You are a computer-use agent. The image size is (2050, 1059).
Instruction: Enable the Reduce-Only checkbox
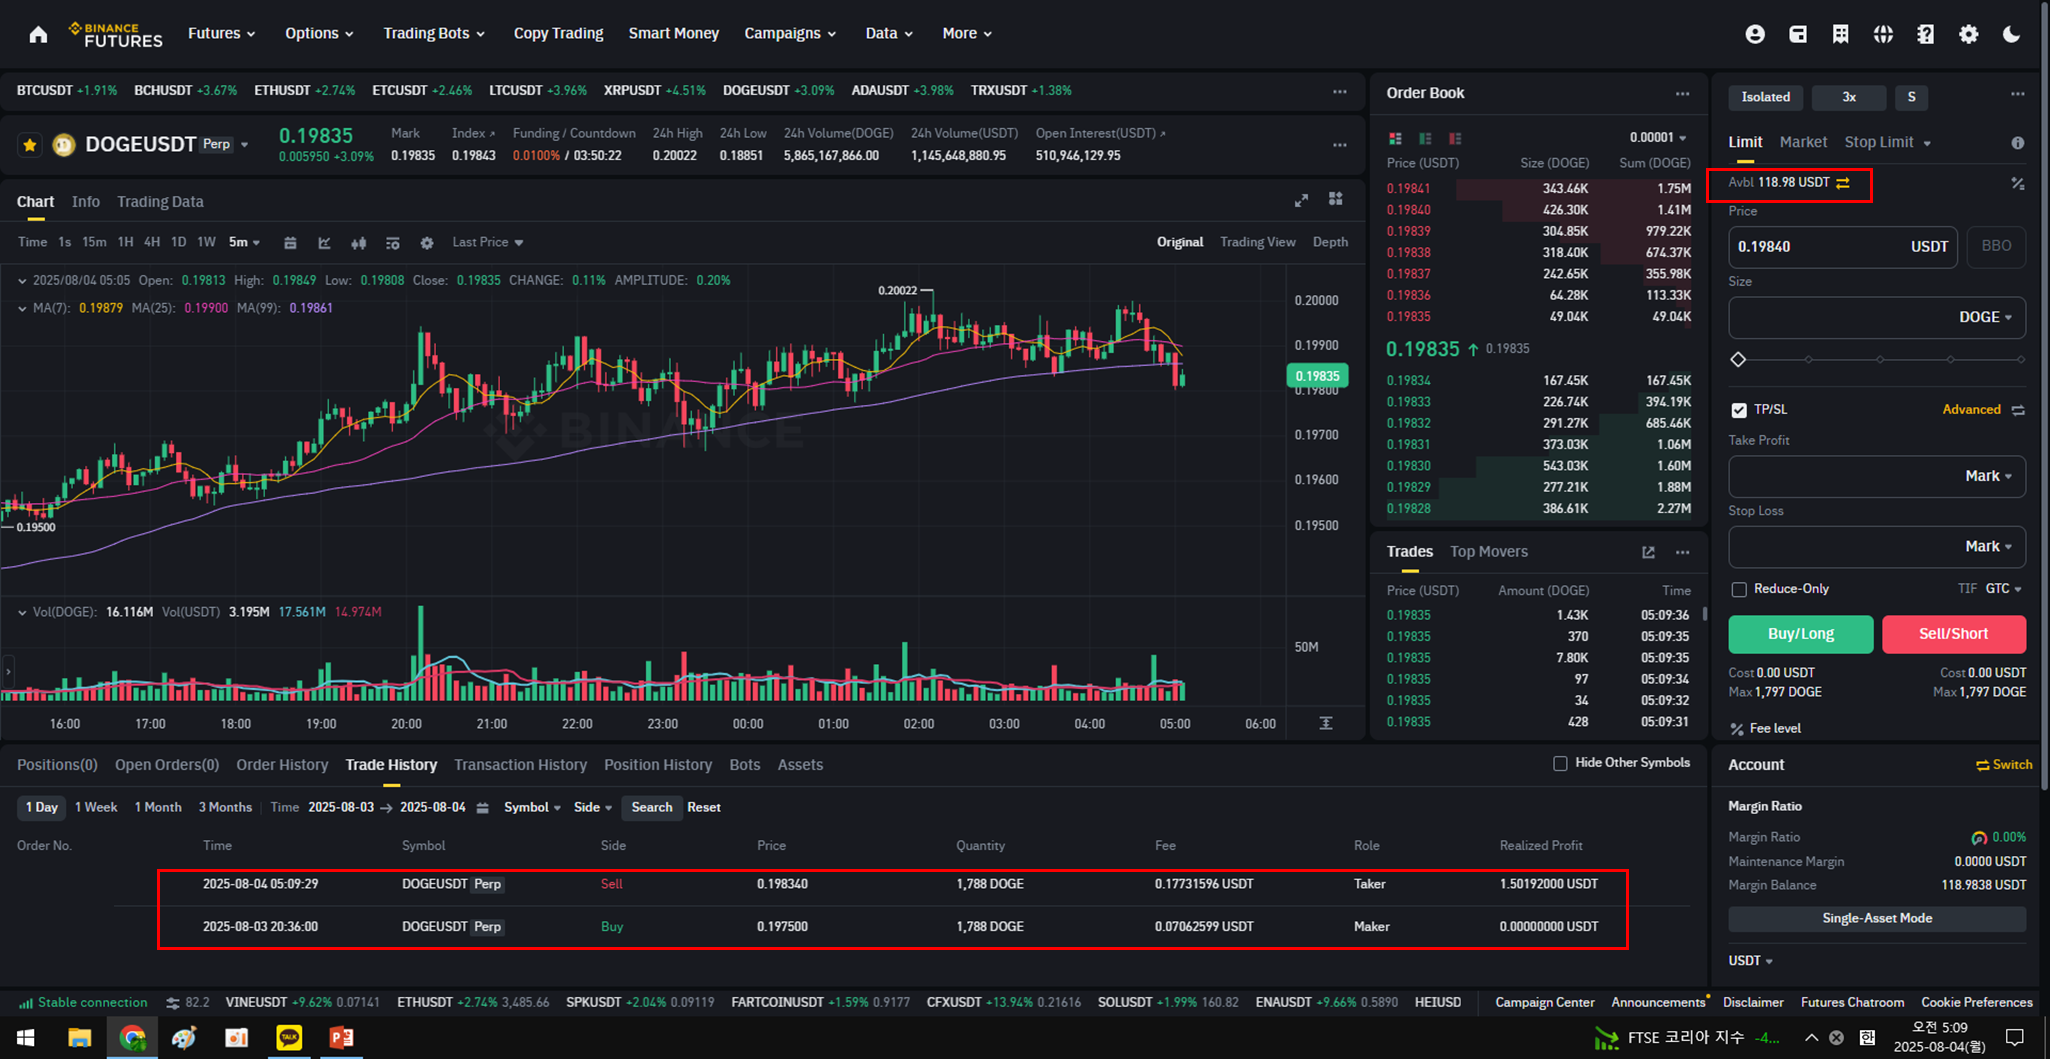[x=1739, y=589]
